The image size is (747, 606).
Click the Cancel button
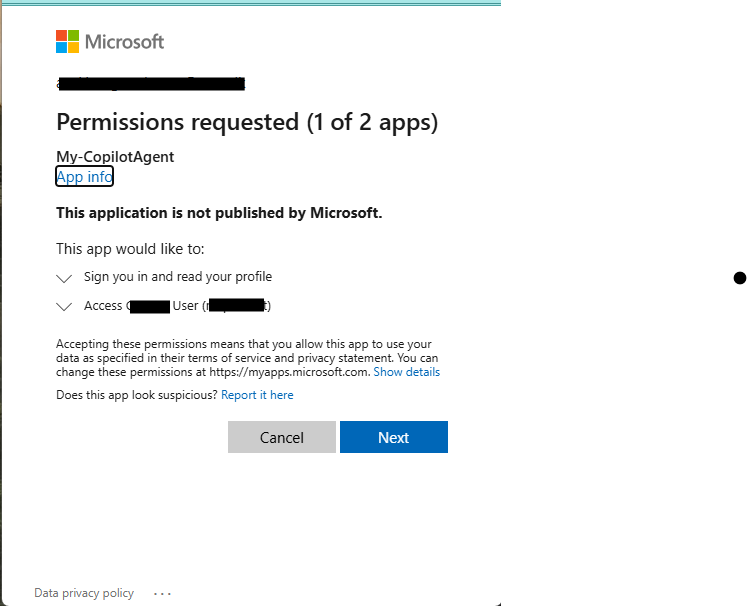tap(282, 437)
